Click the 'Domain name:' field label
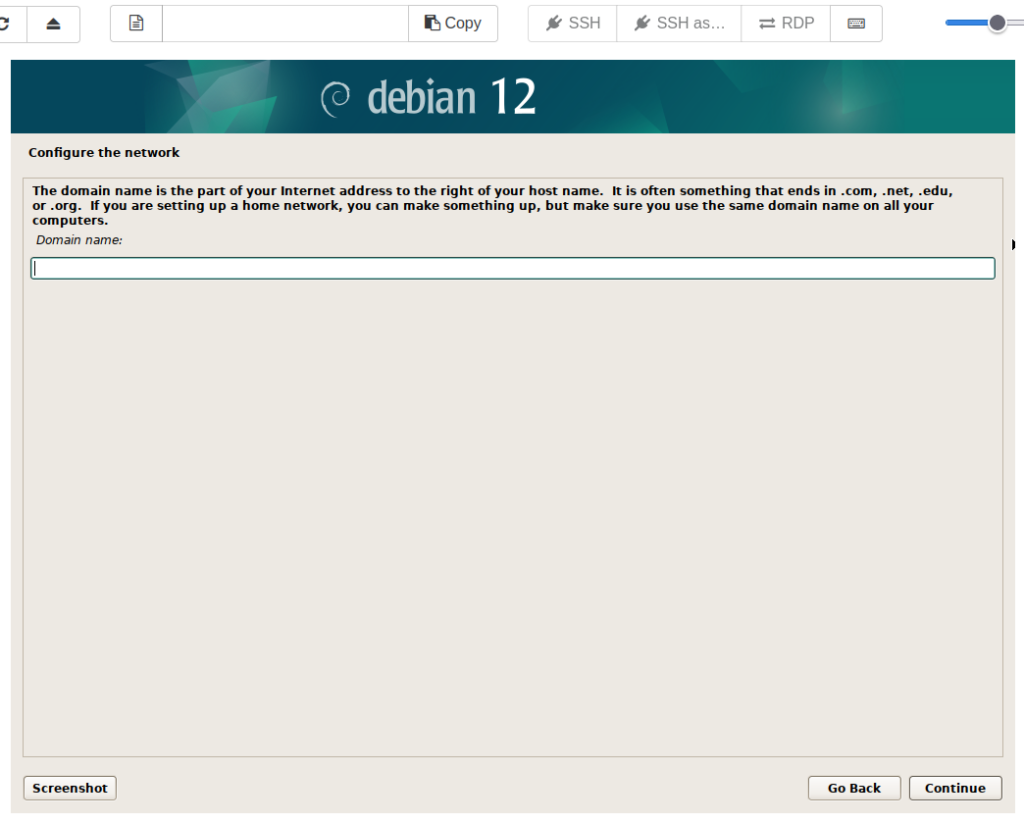The height and width of the screenshot is (823, 1024). coord(79,240)
